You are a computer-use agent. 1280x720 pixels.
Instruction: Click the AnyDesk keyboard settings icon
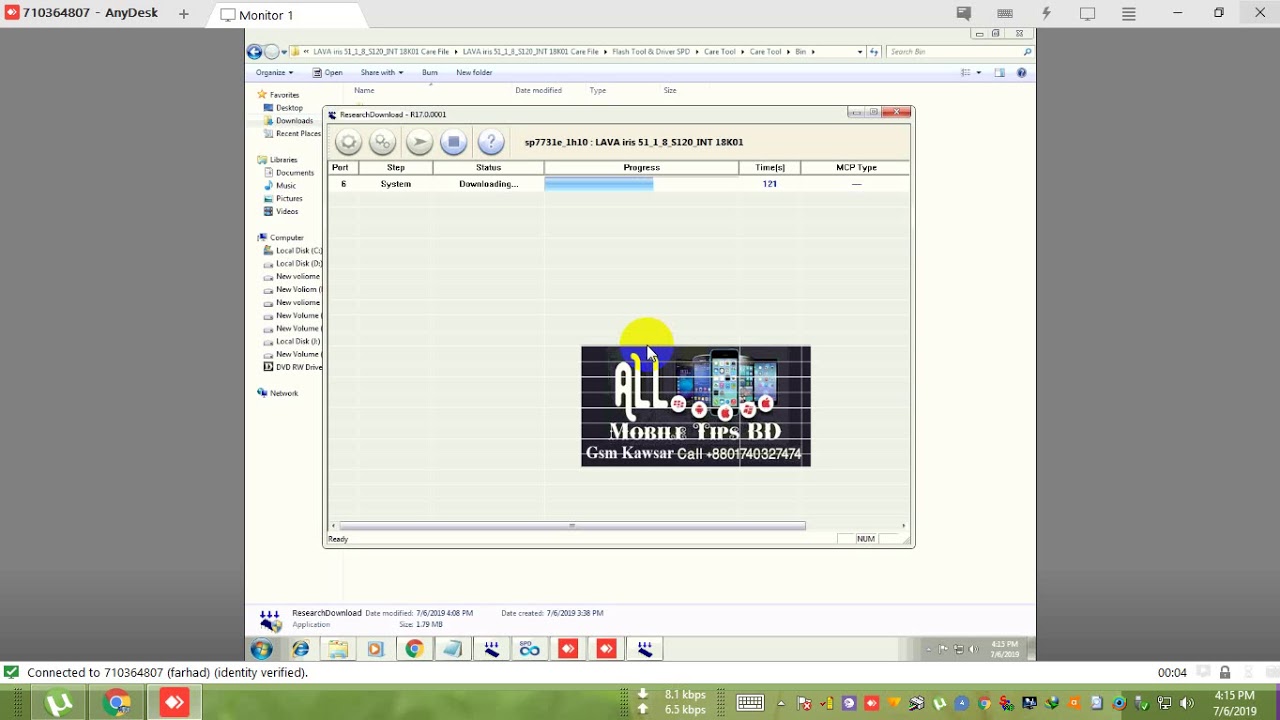tap(1005, 14)
